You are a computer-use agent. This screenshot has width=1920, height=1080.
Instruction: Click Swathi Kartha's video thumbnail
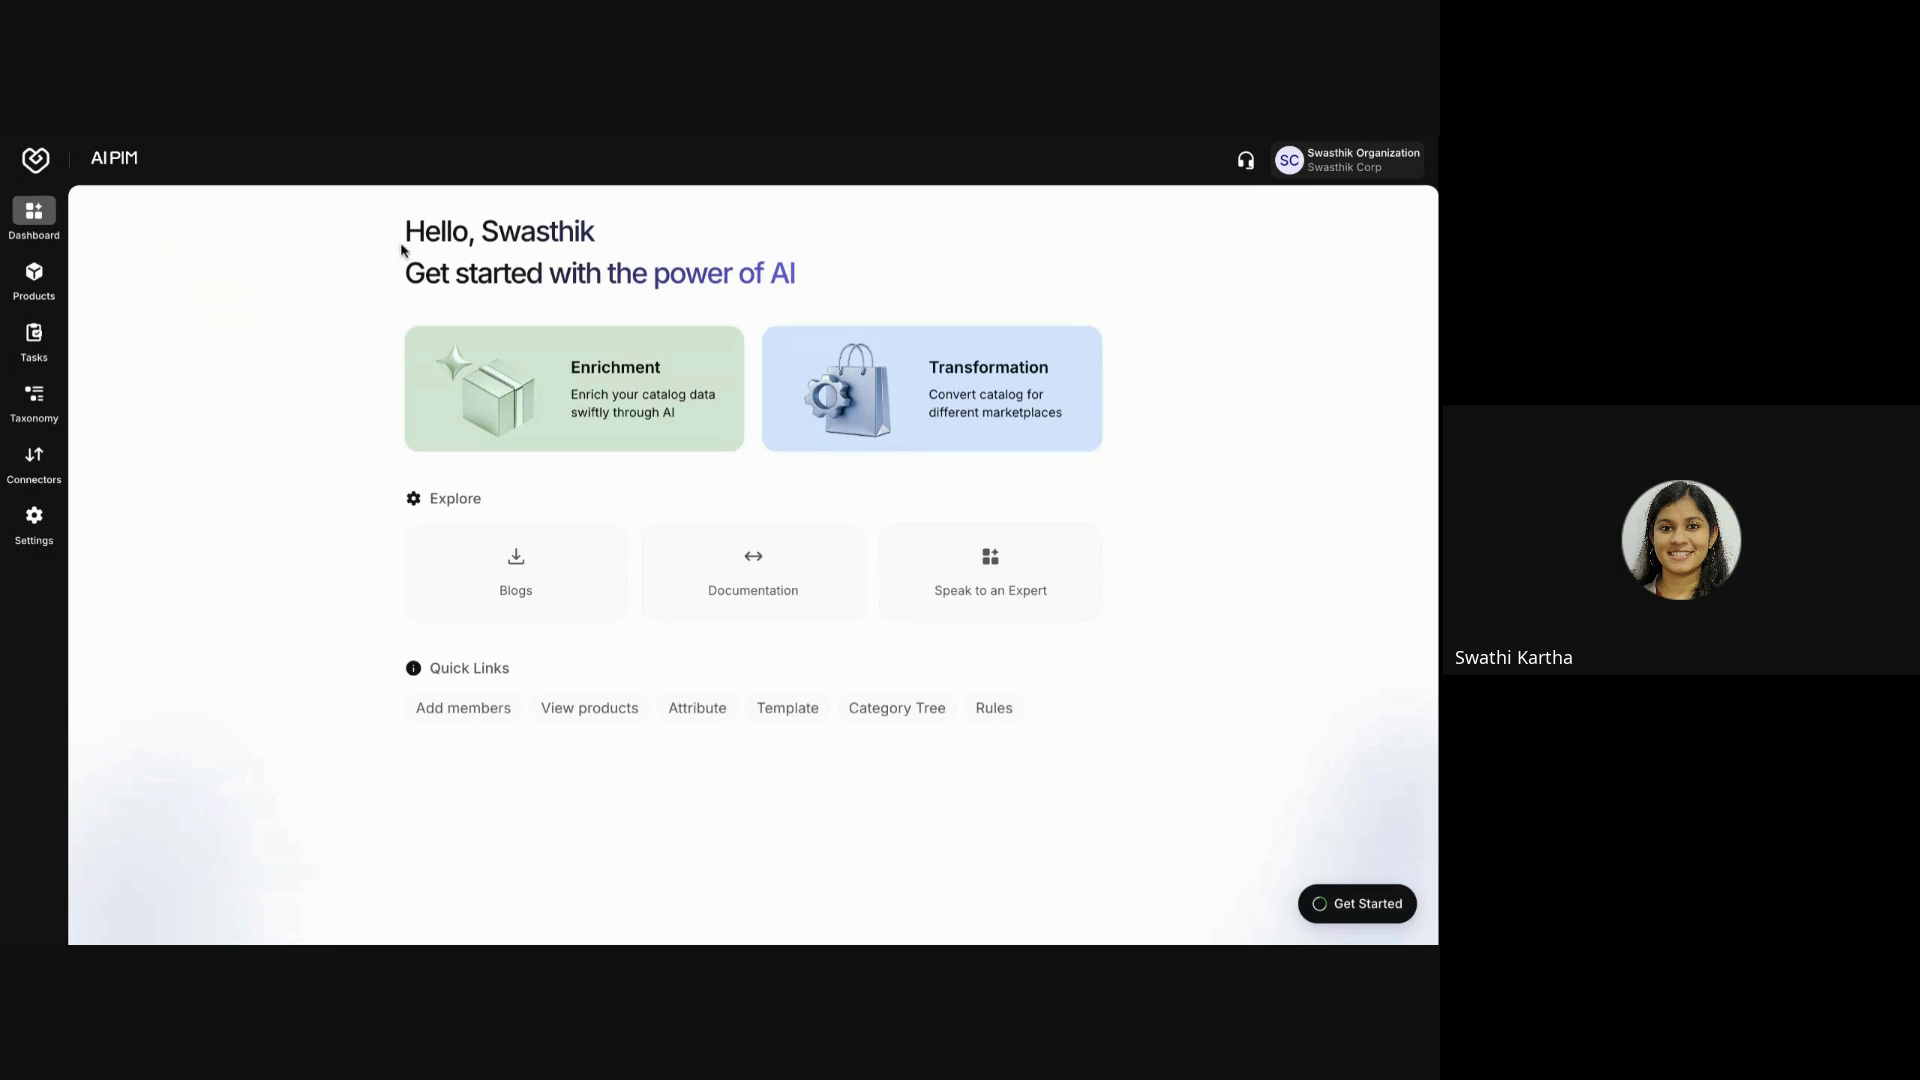pyautogui.click(x=1680, y=540)
